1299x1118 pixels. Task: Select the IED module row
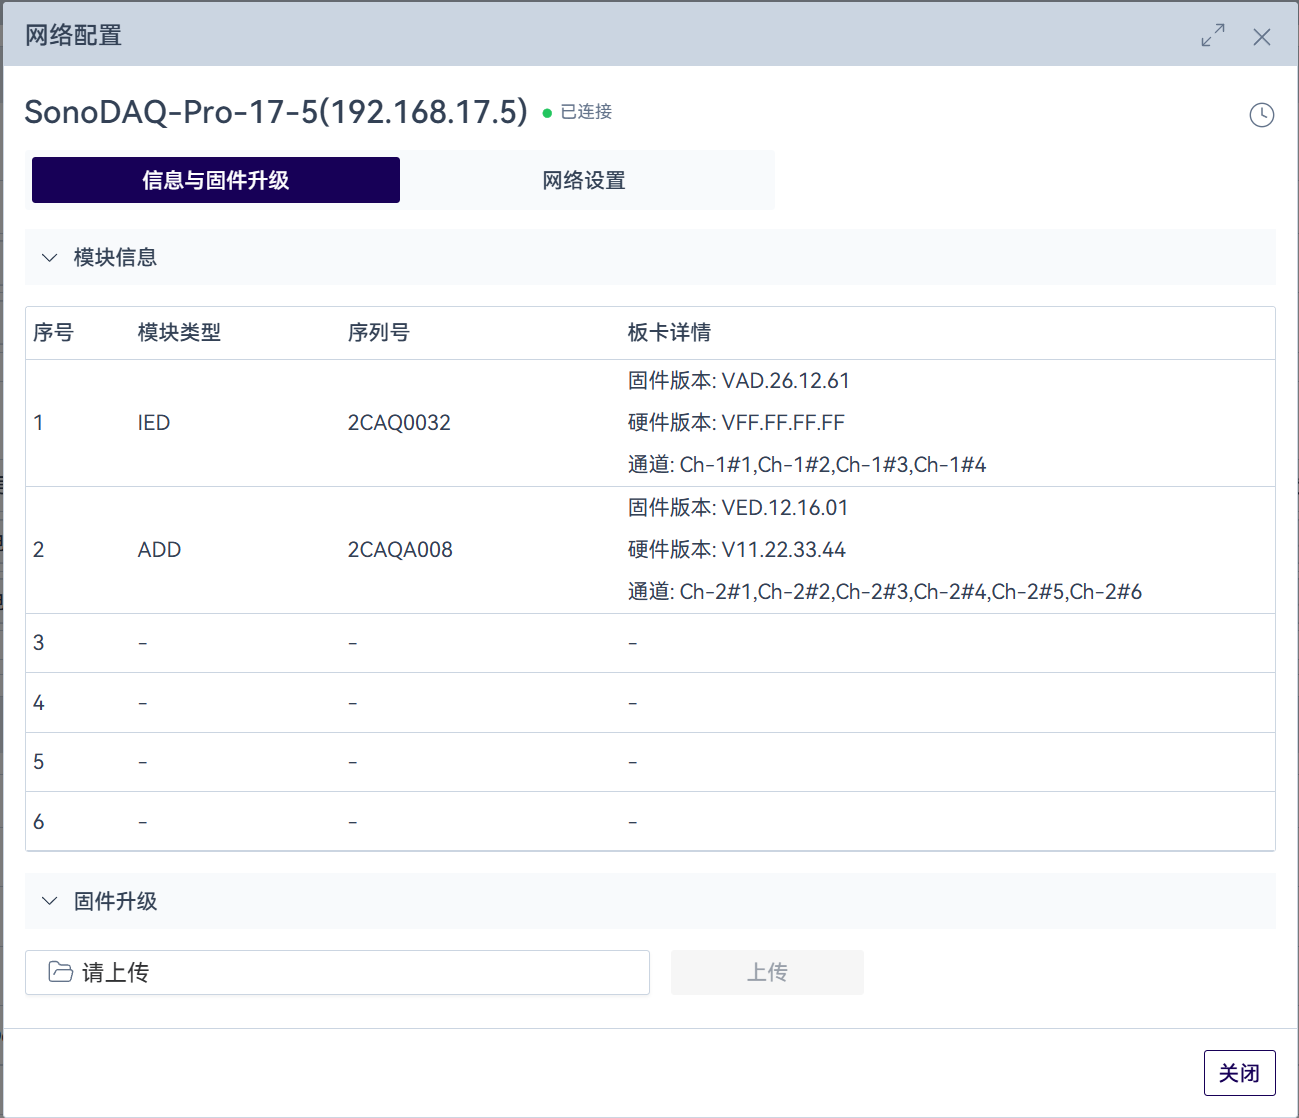[154, 423]
